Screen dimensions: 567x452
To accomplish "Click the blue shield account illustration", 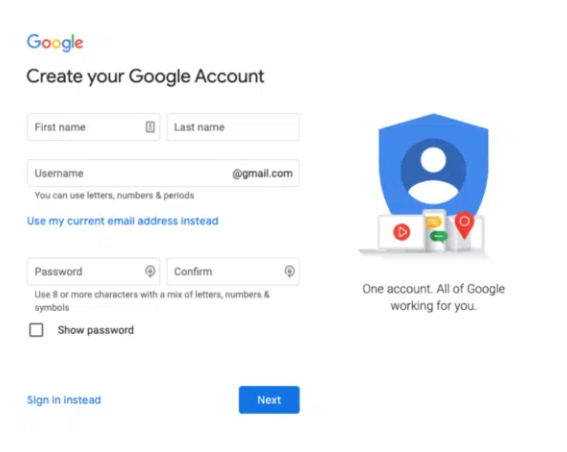I will (433, 165).
